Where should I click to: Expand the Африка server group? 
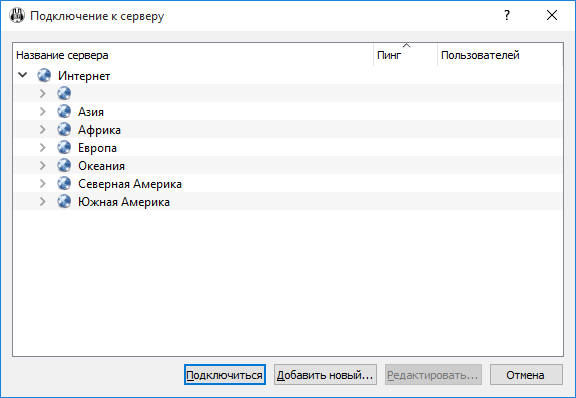click(43, 129)
